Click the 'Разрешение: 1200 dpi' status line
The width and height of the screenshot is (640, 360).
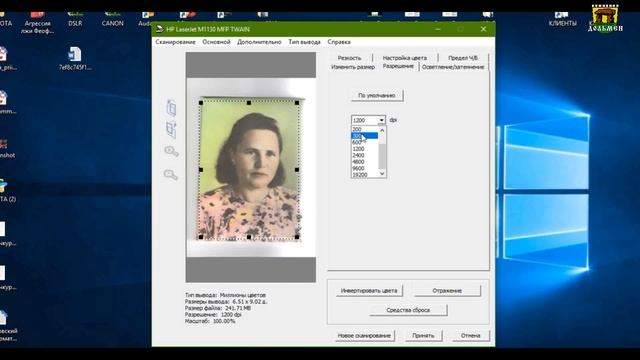coord(213,315)
